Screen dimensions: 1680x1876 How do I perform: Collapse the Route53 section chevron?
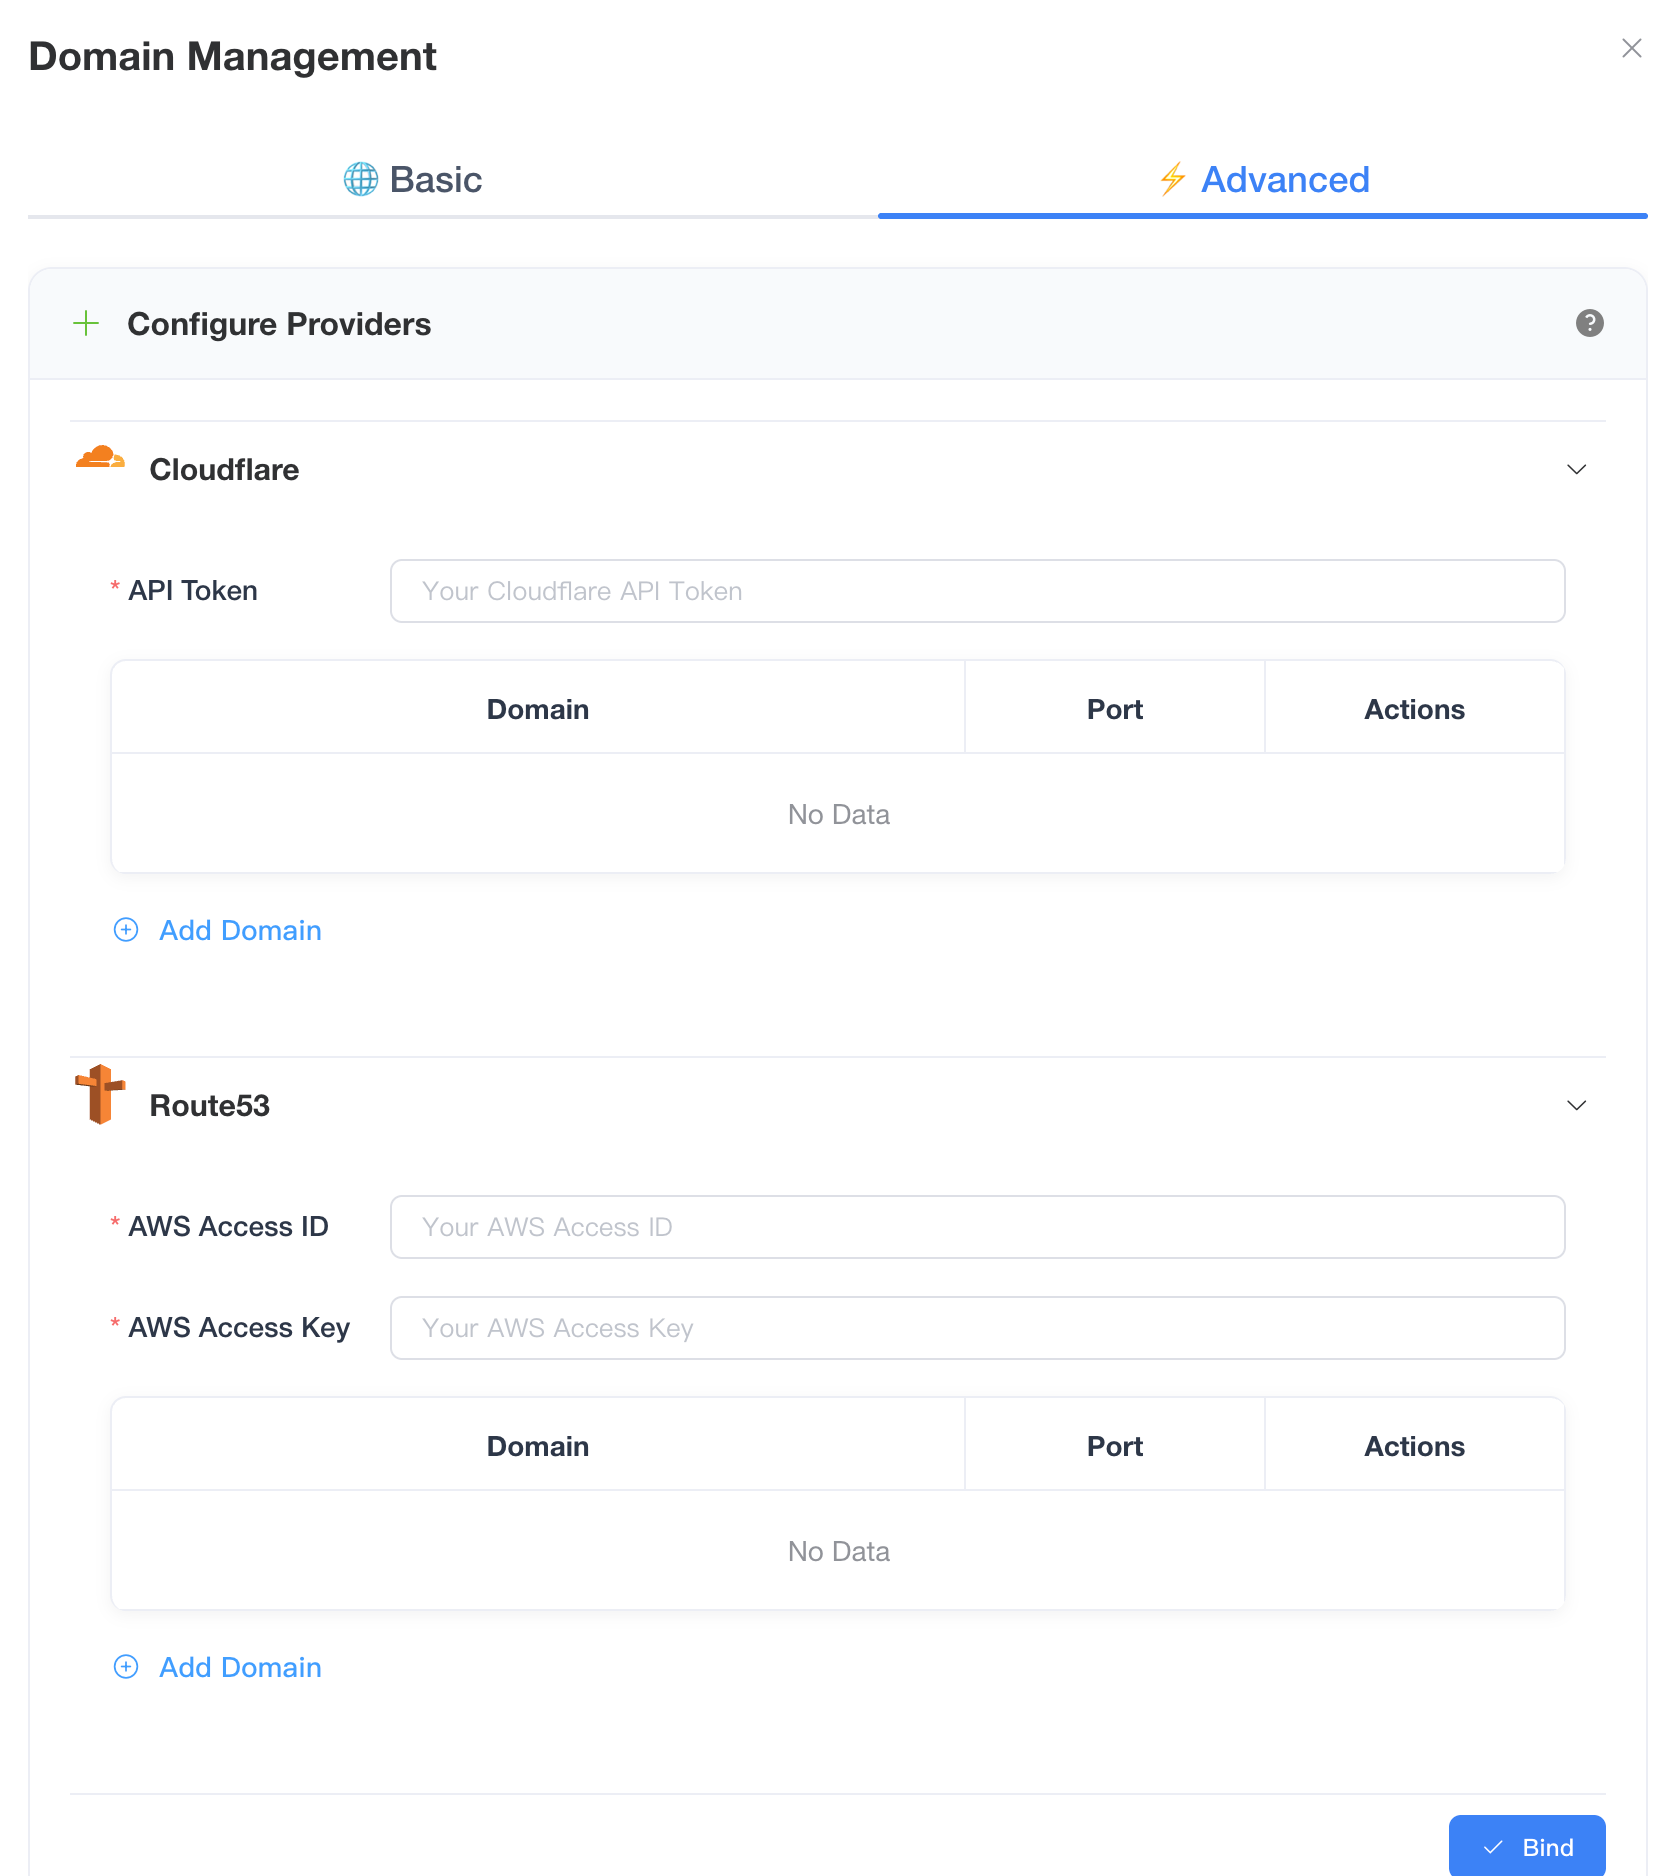coord(1576,1106)
